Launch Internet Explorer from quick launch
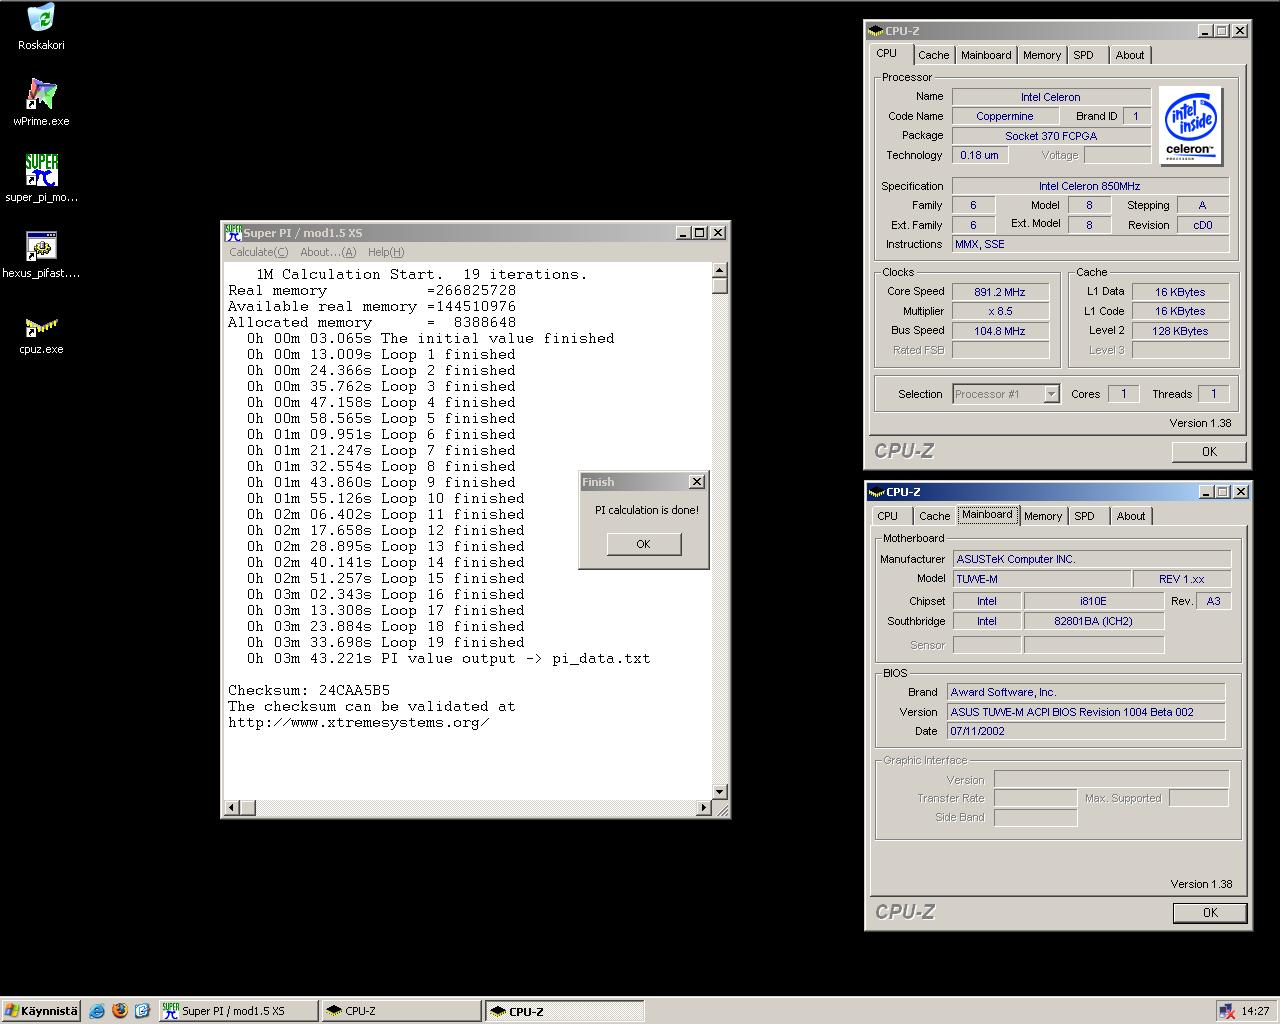Image resolution: width=1280 pixels, height=1024 pixels. [97, 1011]
